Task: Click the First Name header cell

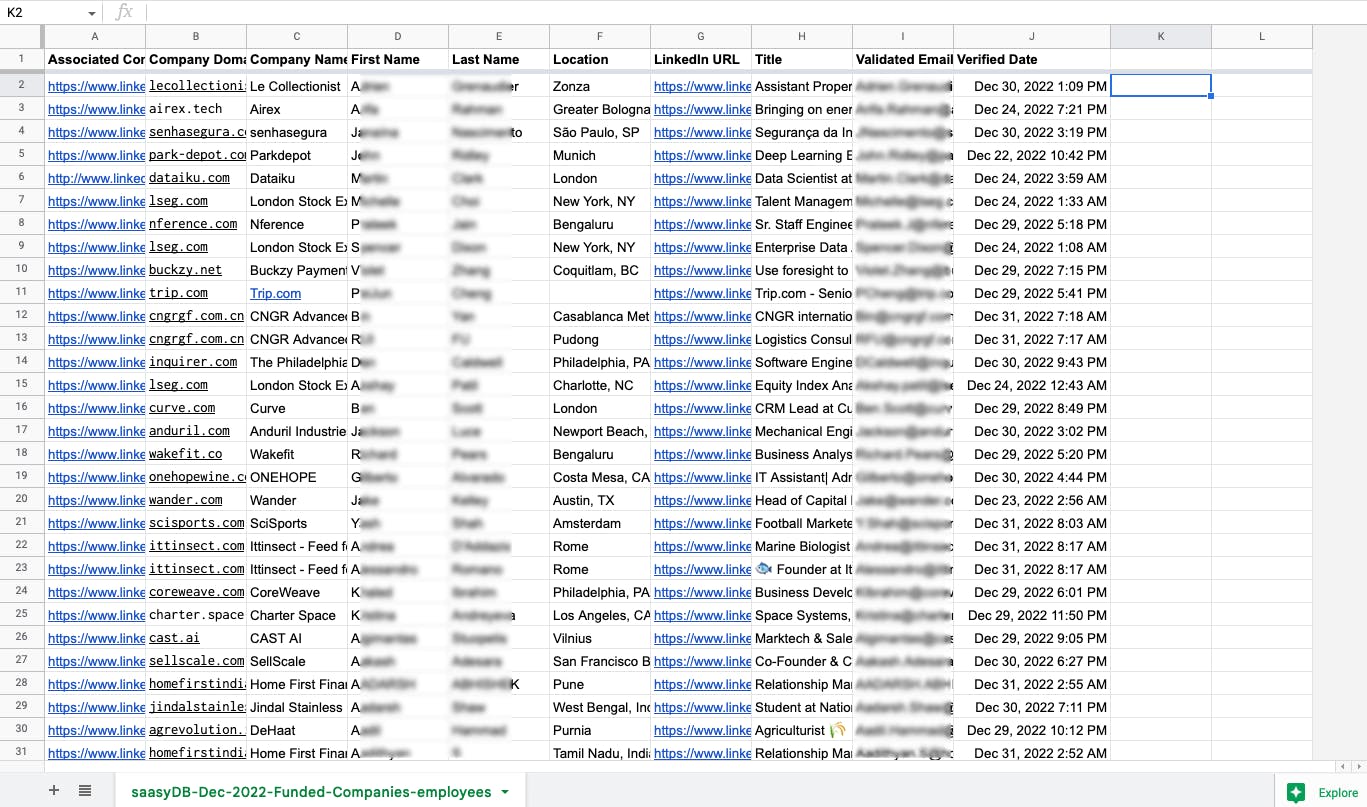Action: (x=398, y=60)
